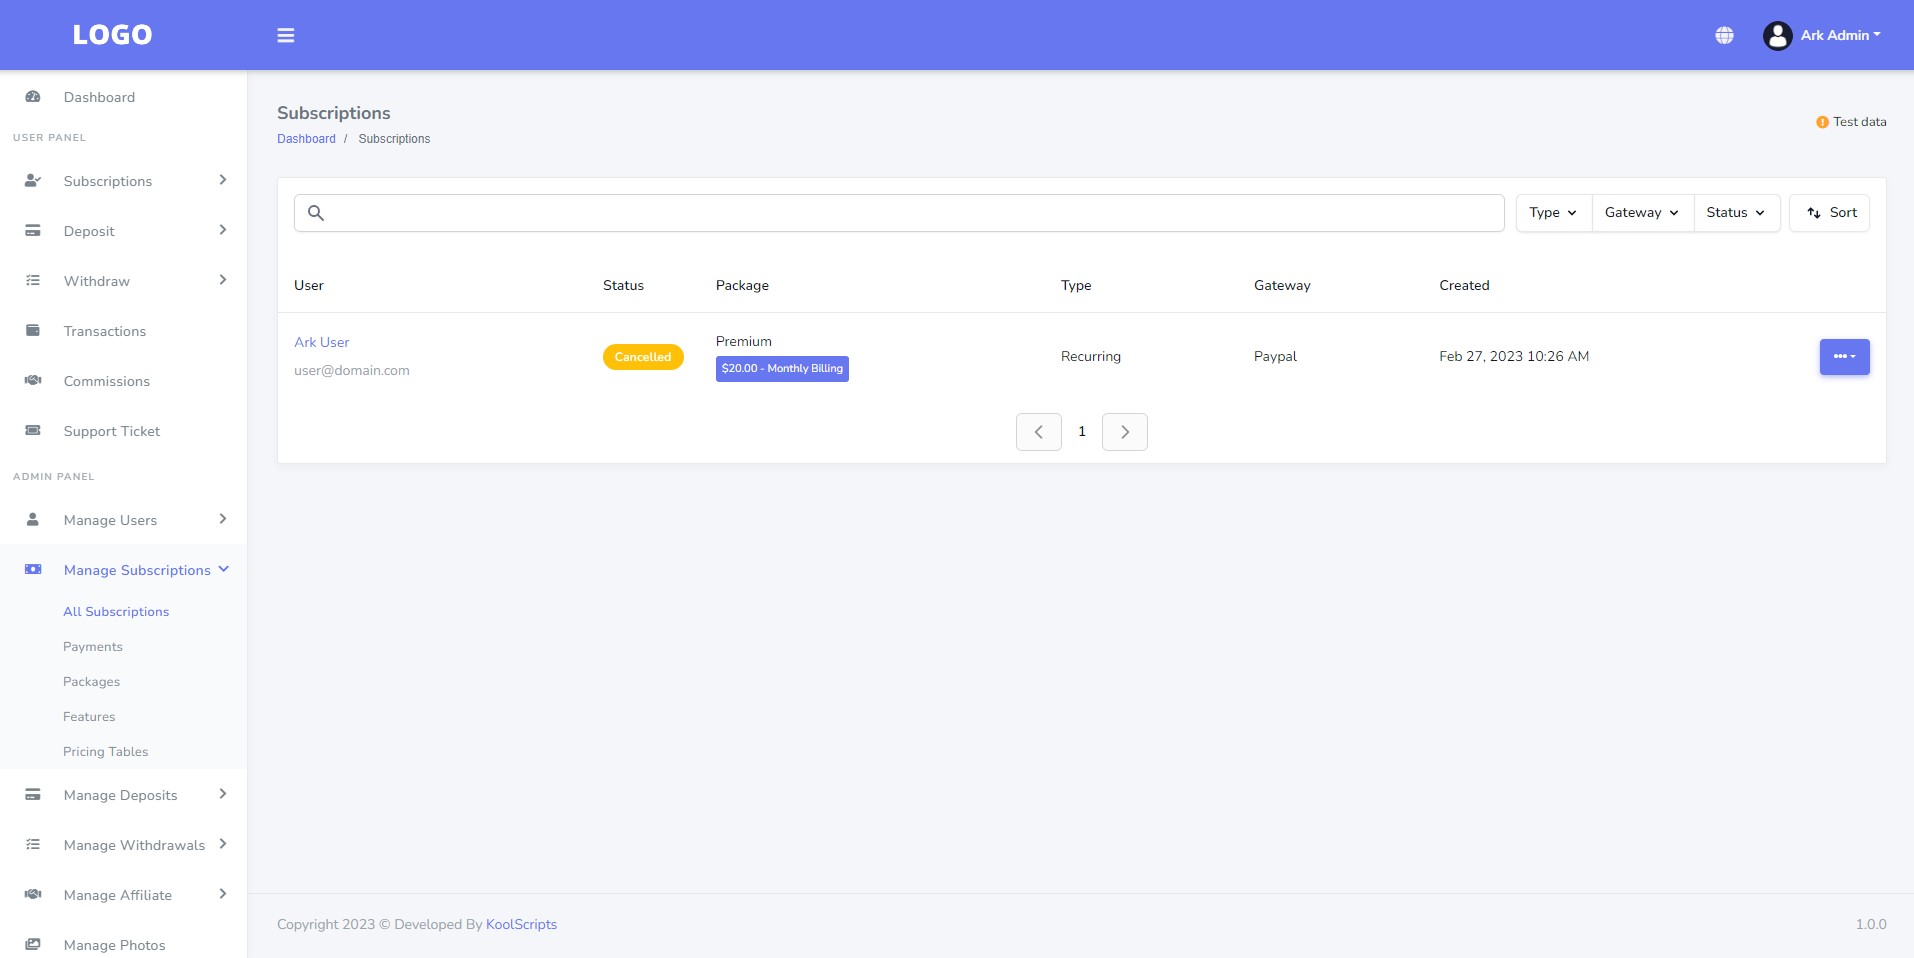Toggle the Sort order control
1914x958 pixels.
[1830, 212]
